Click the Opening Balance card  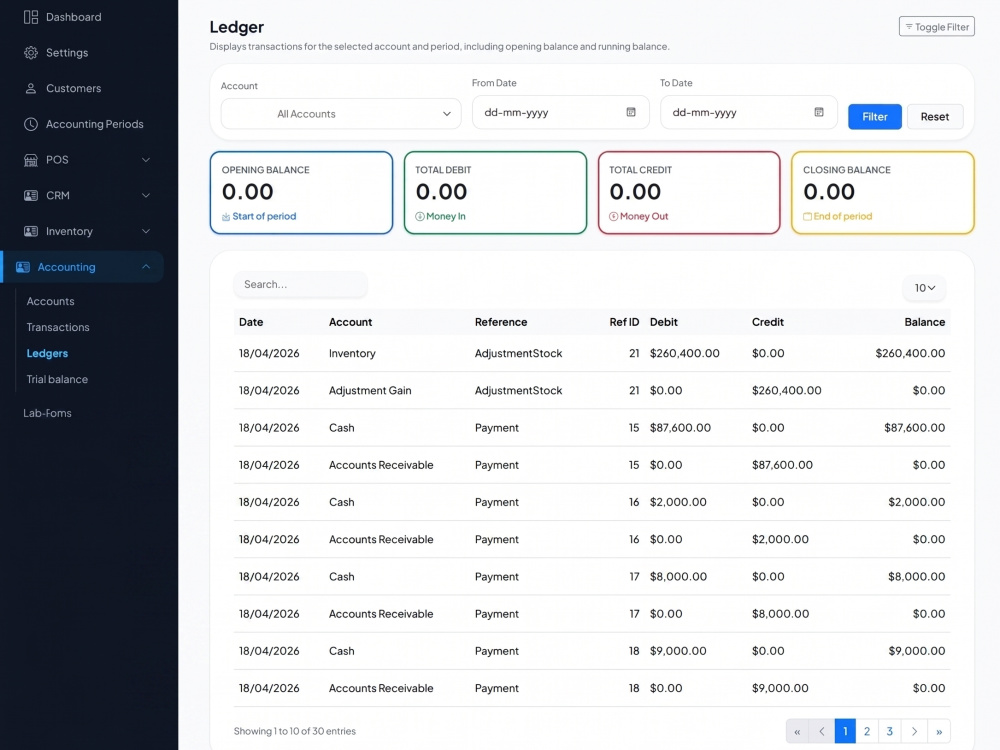(x=301, y=193)
